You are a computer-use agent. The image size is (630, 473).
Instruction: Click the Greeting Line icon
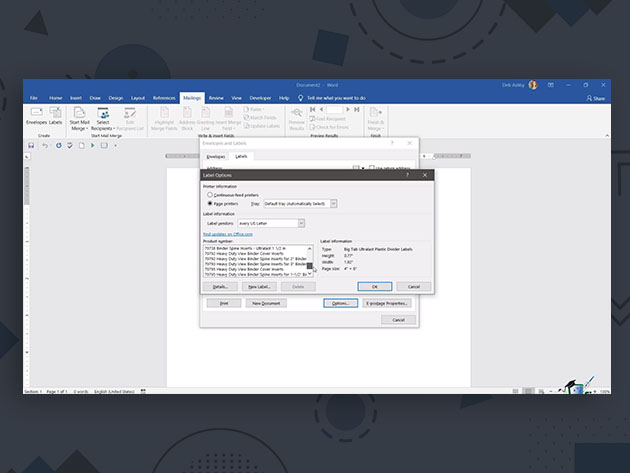pyautogui.click(x=205, y=119)
